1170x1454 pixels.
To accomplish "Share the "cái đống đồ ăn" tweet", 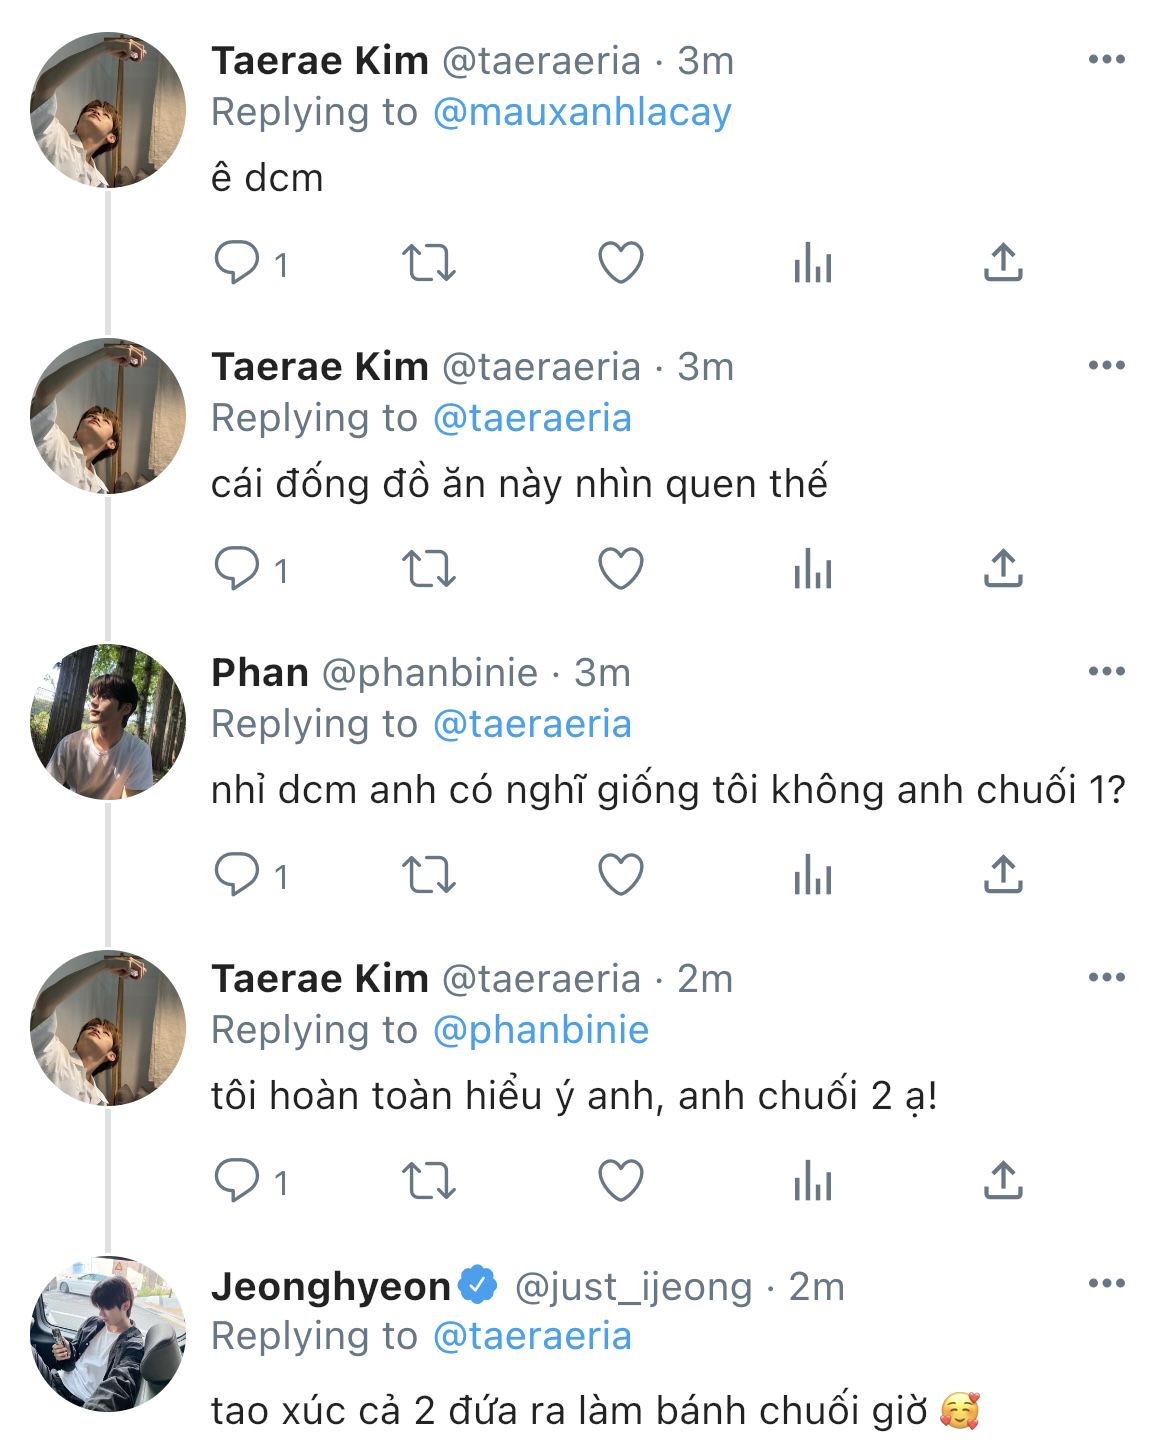I will click(1003, 570).
